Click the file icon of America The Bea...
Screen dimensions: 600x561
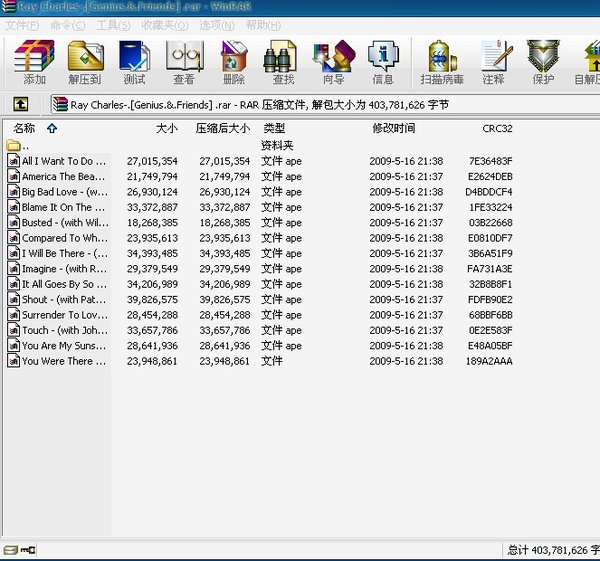tap(13, 176)
